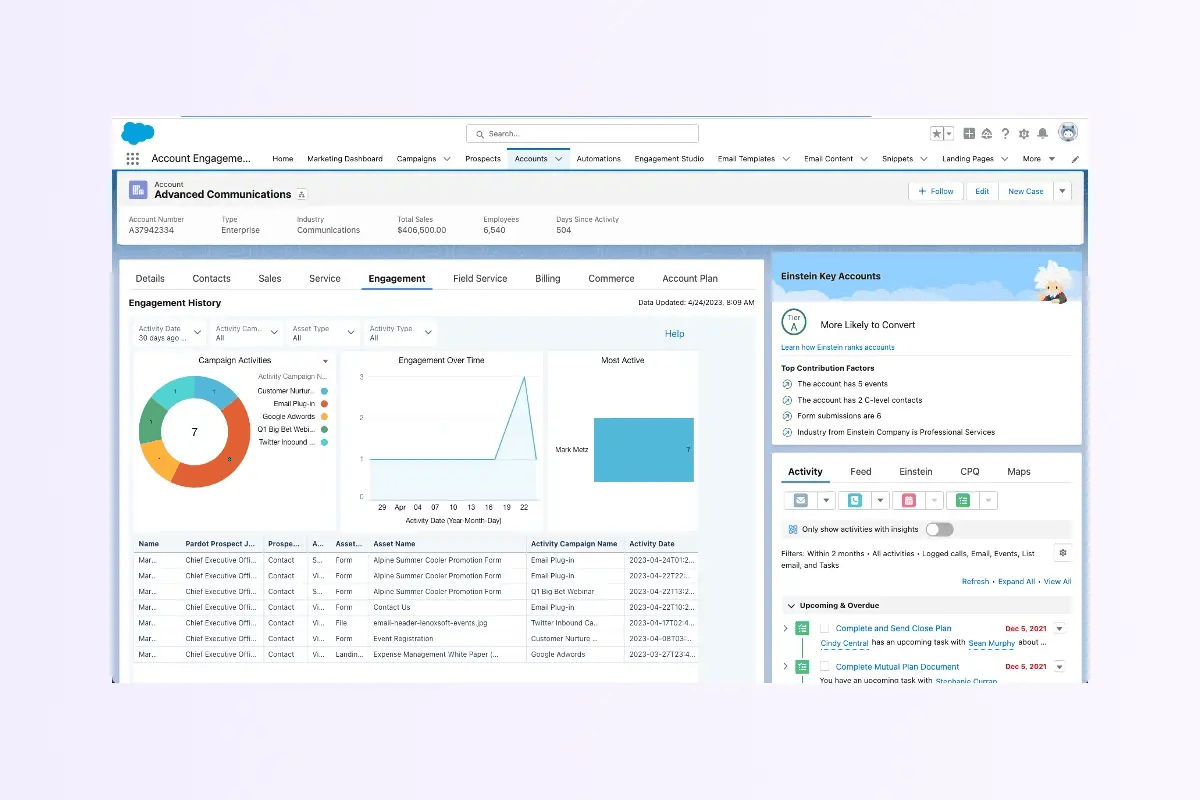
Task: Open the email compose action in Activity panel
Action: coord(800,500)
